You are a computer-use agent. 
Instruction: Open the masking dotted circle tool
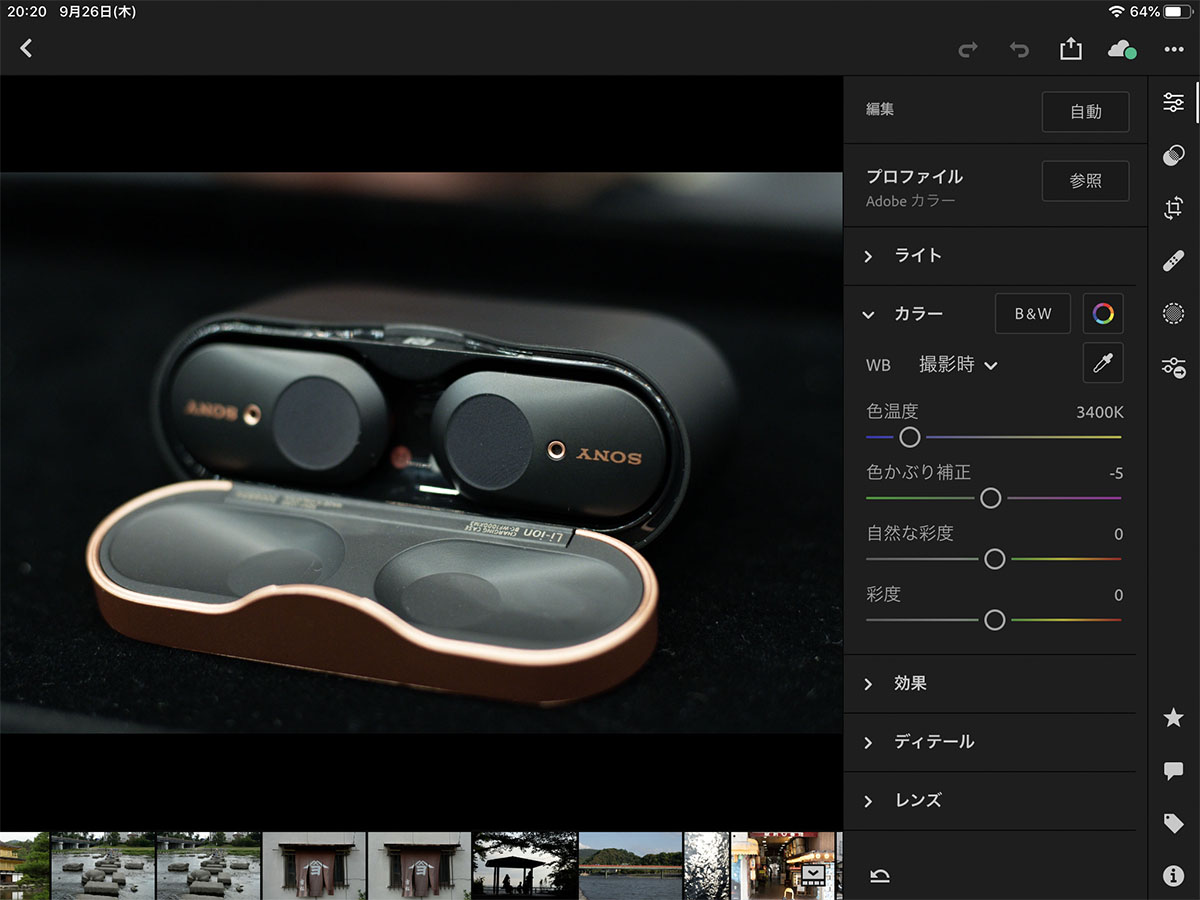tap(1174, 314)
